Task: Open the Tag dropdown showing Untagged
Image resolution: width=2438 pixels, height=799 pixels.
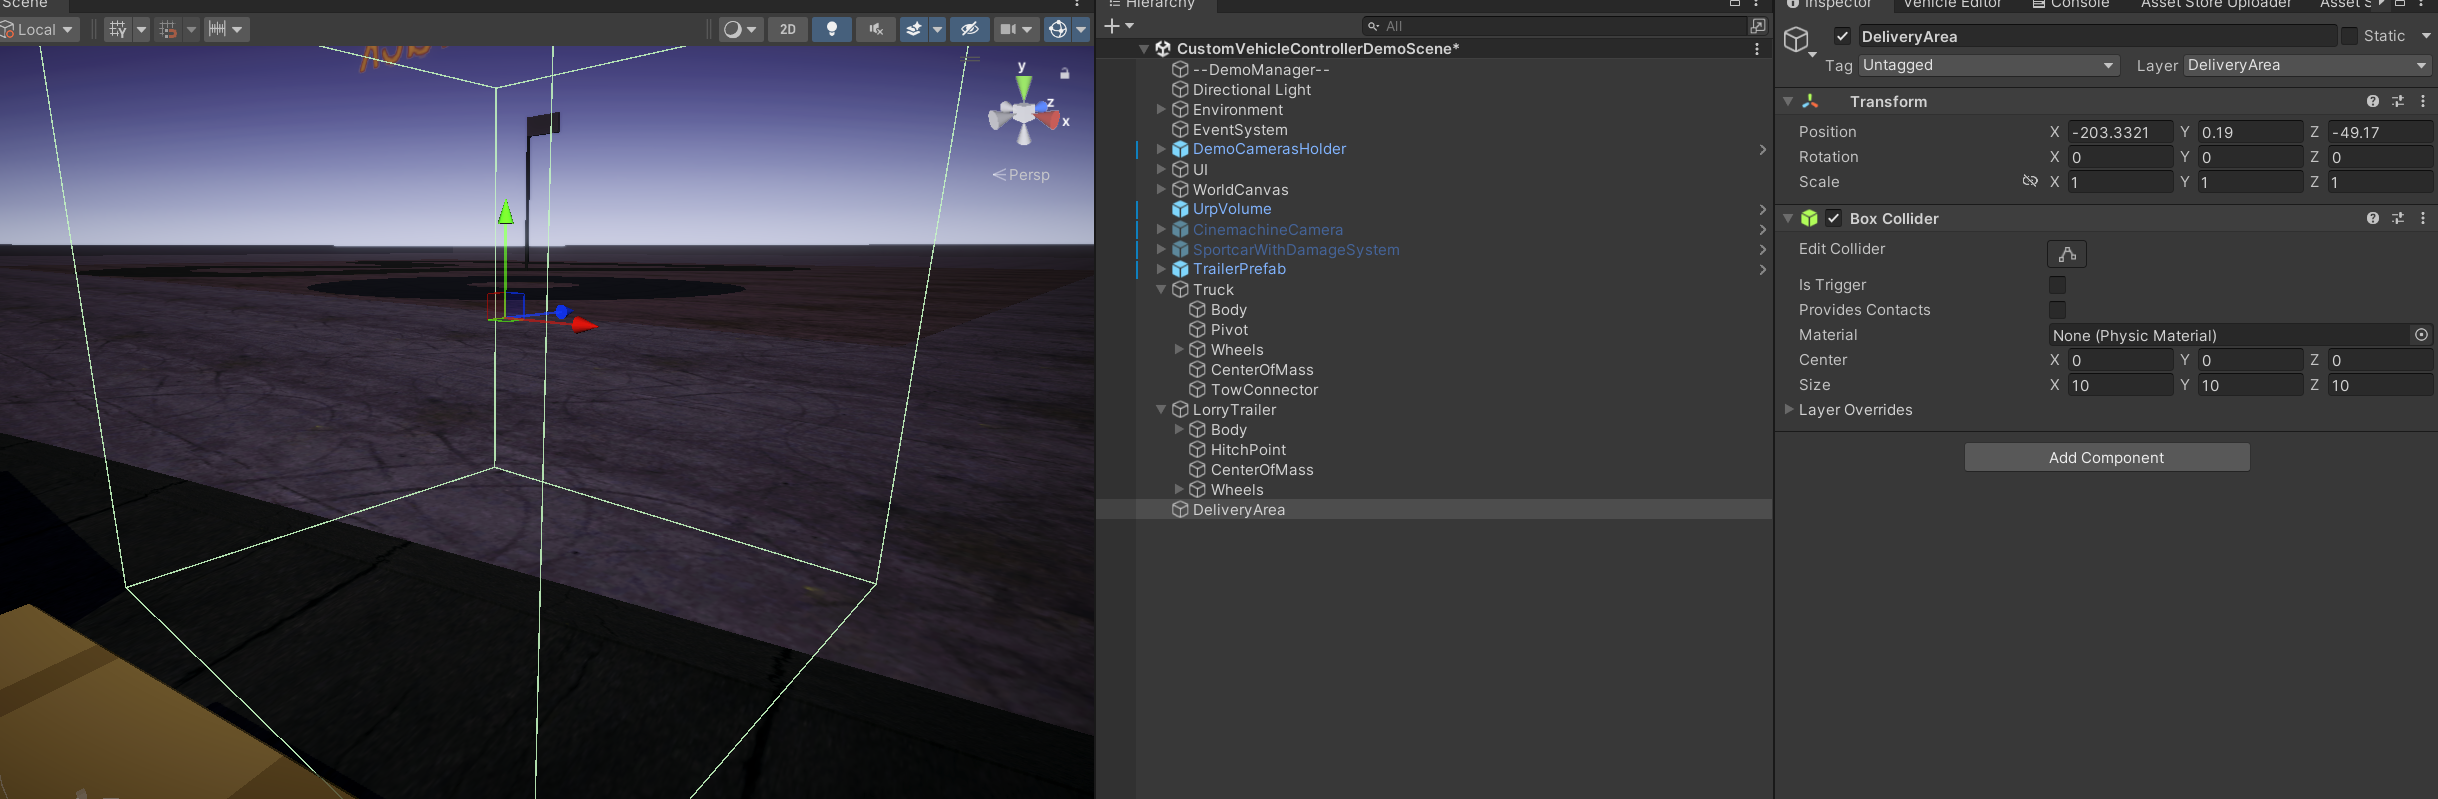Action: [x=1988, y=65]
